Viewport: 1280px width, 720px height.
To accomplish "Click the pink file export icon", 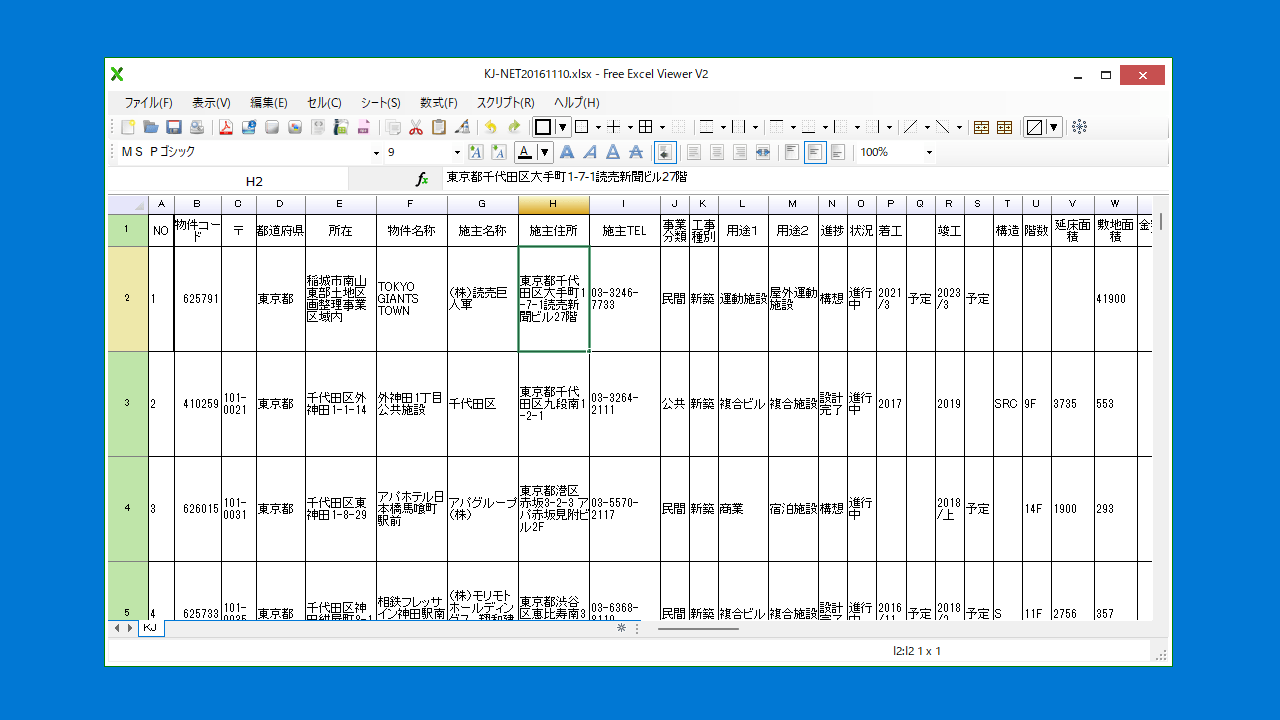I will [x=364, y=127].
